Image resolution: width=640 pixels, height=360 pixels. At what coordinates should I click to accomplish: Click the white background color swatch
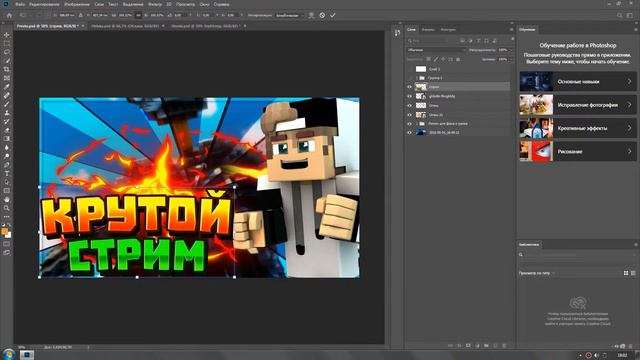click(9, 236)
